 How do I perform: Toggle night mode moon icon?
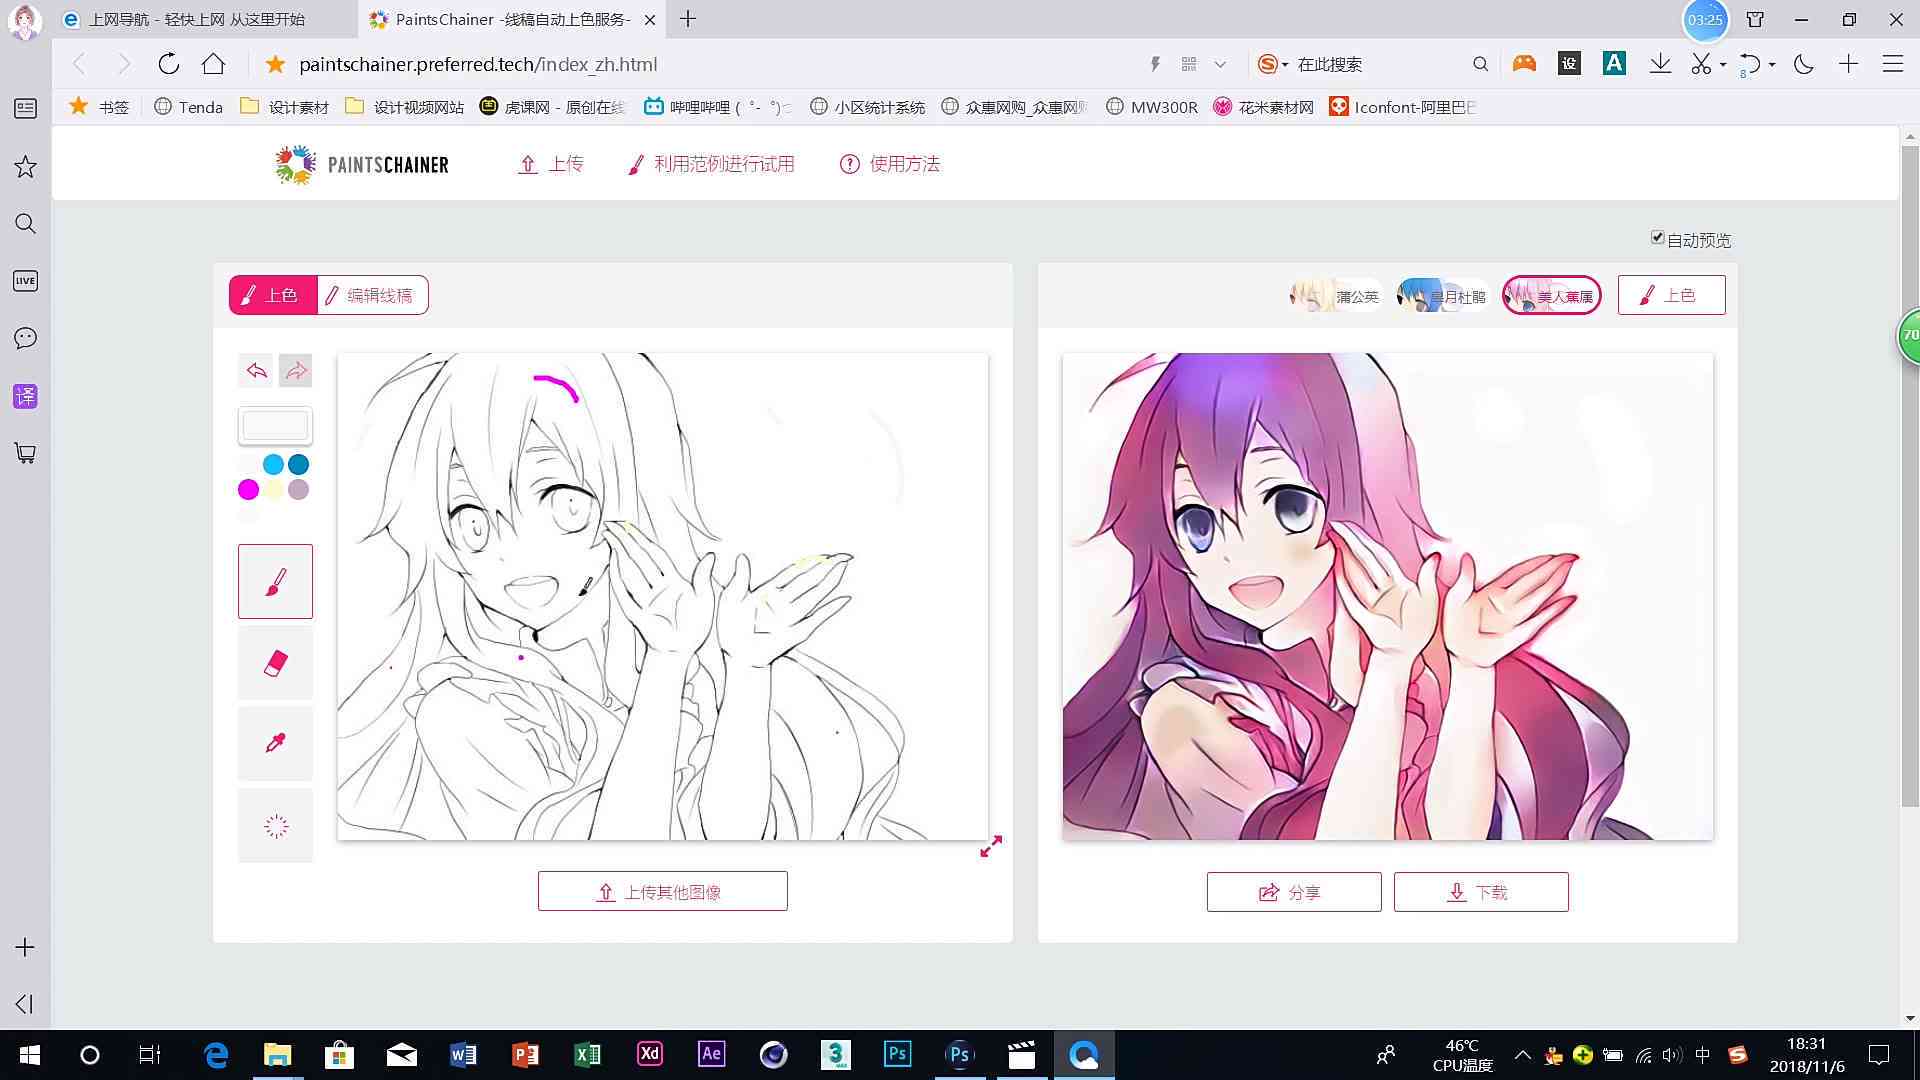[1804, 64]
